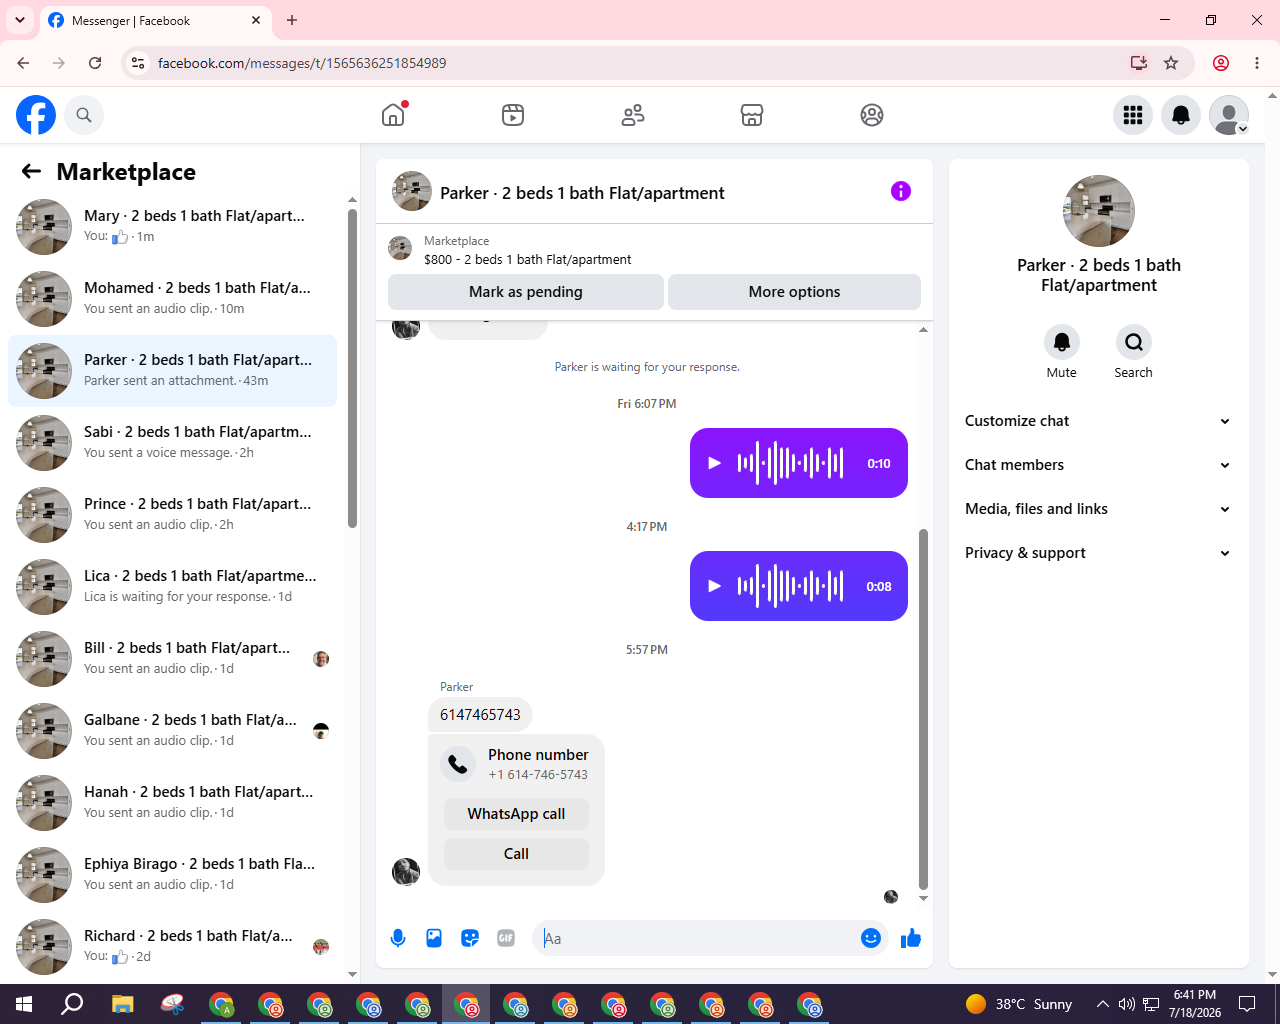Screen dimensions: 1280x1024
Task: Open the Richard conversation
Action: 173,947
